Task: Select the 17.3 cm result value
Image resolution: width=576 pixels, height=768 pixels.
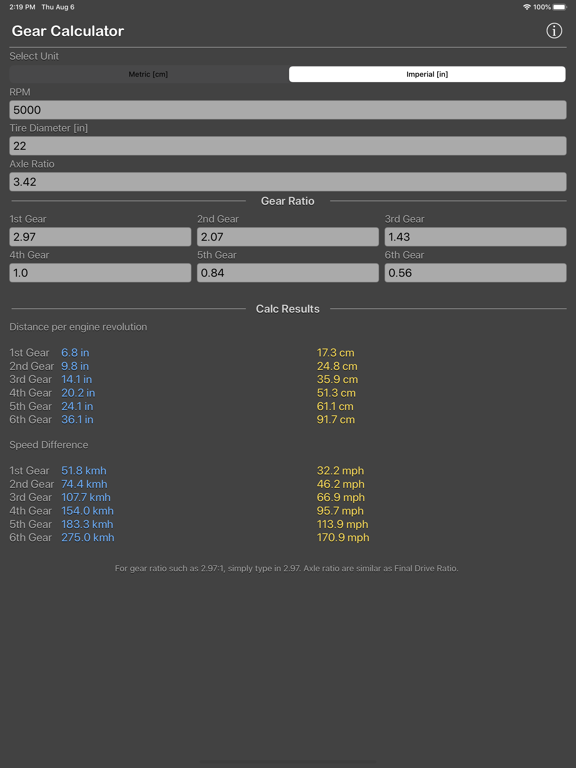Action: pos(336,353)
